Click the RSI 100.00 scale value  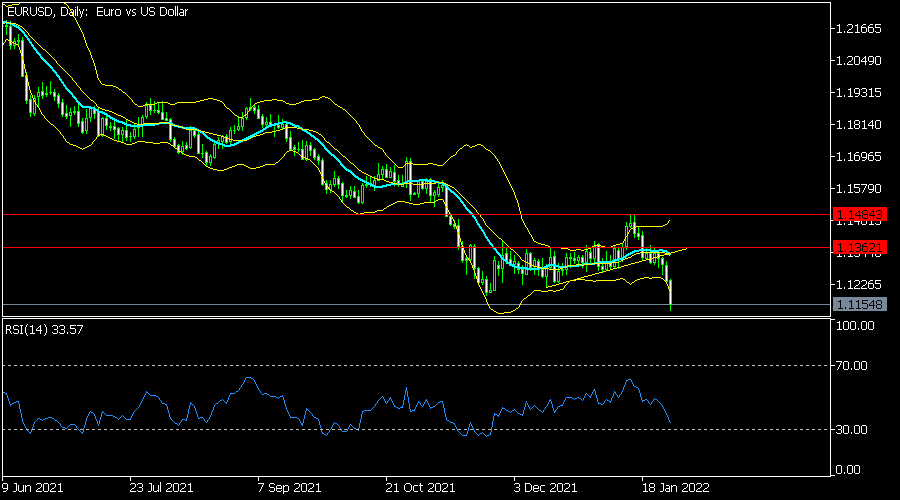pos(855,325)
